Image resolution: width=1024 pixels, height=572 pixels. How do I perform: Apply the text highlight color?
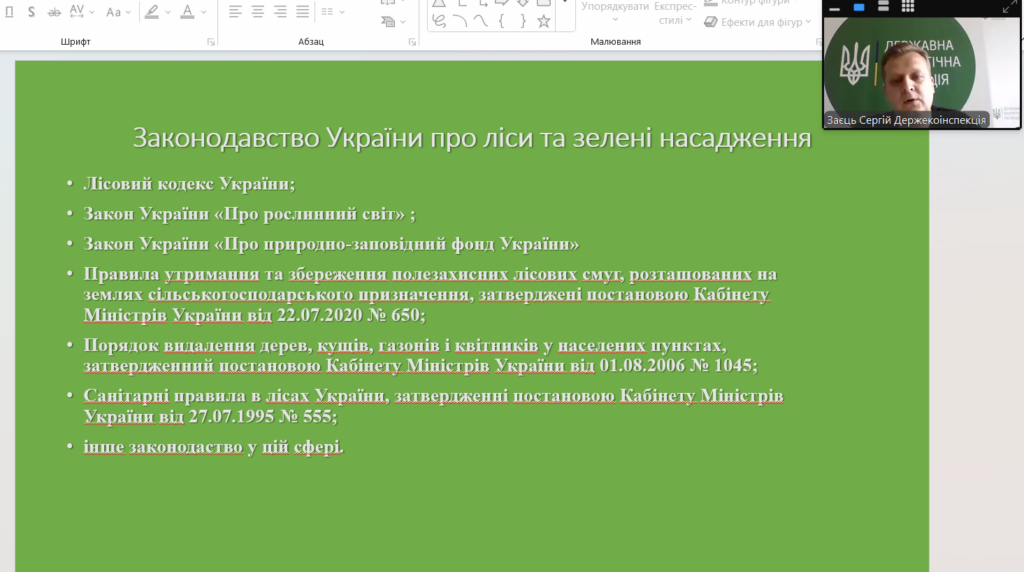click(152, 12)
